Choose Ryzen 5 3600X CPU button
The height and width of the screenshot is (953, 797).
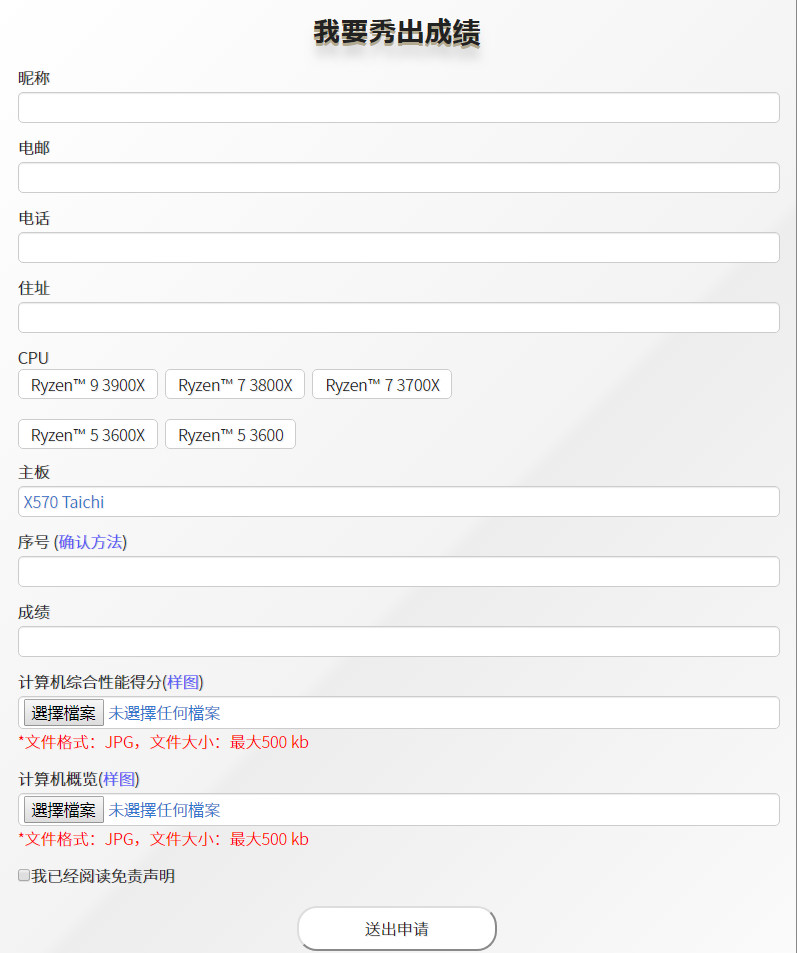(88, 435)
